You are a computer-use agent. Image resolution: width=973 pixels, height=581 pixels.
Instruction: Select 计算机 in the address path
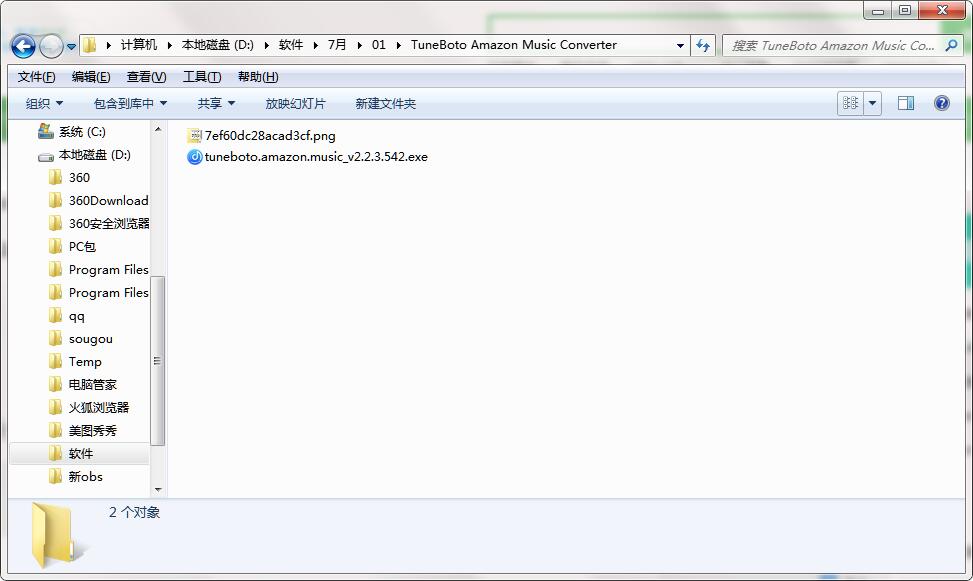[138, 45]
